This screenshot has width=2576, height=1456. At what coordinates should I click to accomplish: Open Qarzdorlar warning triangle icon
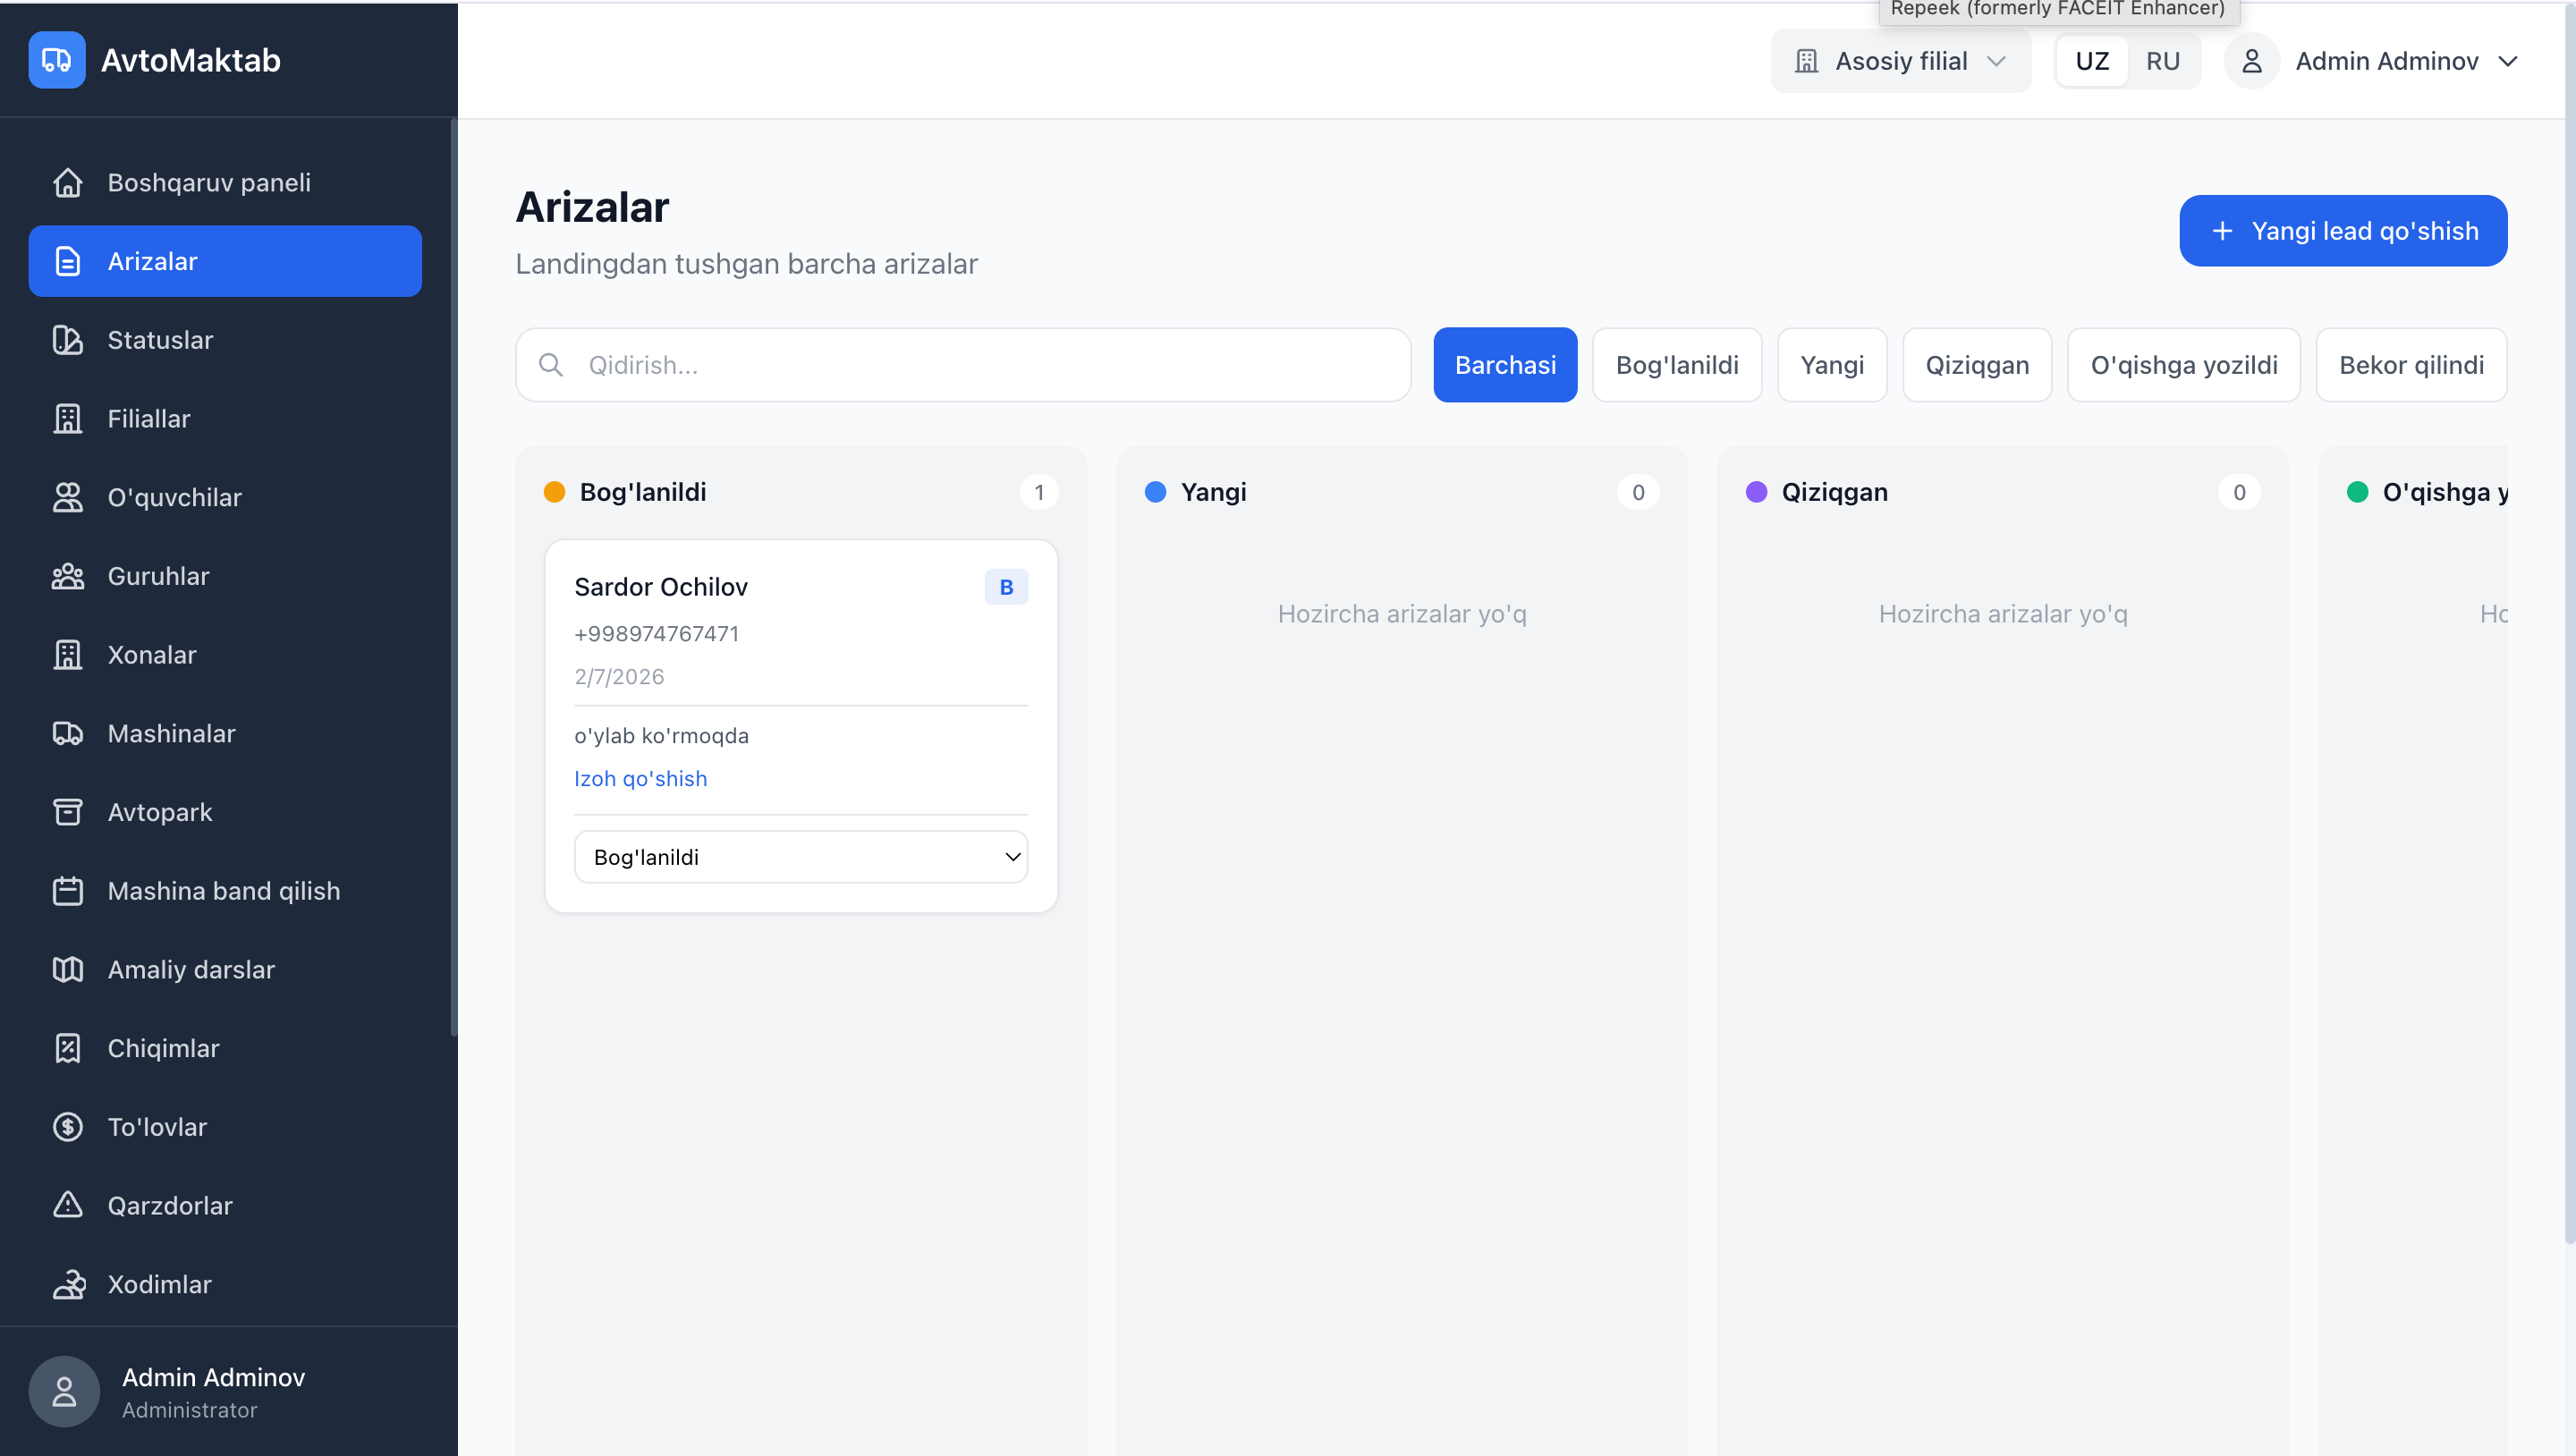67,1205
